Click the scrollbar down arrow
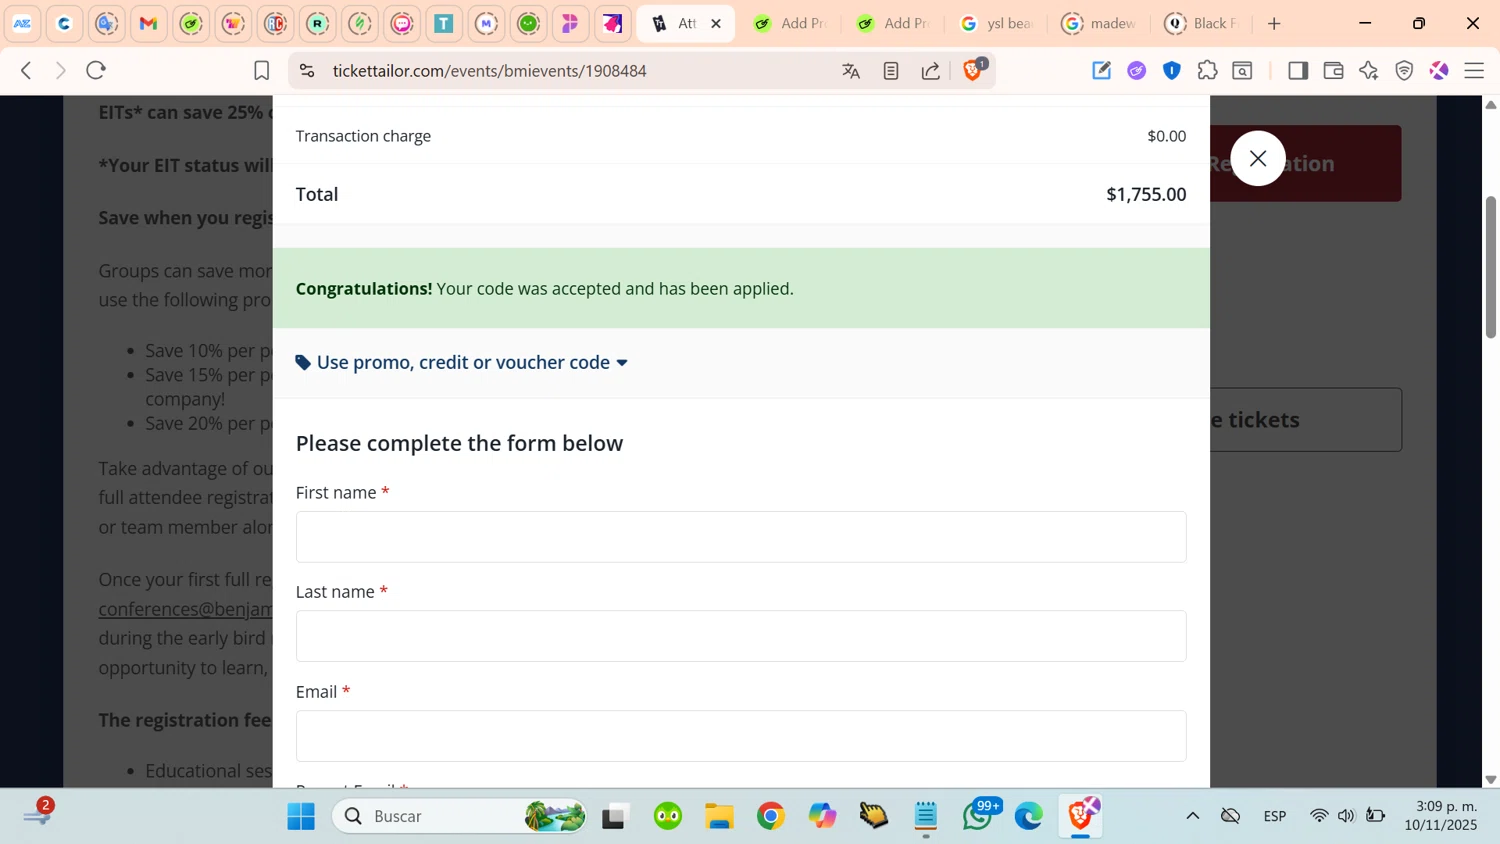The width and height of the screenshot is (1500, 844). coord(1491,779)
